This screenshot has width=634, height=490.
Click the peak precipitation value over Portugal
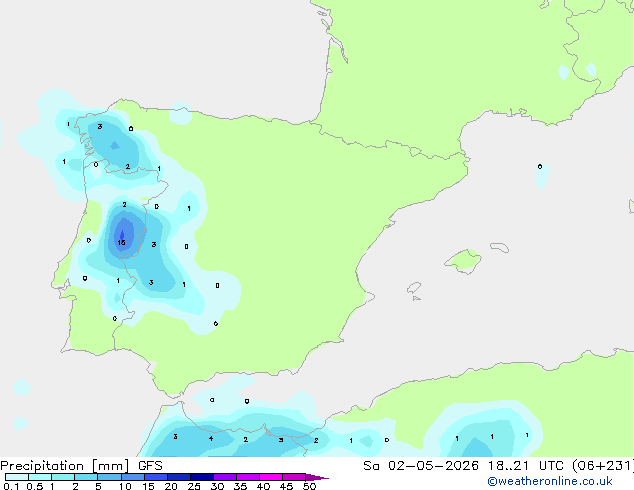click(x=121, y=243)
